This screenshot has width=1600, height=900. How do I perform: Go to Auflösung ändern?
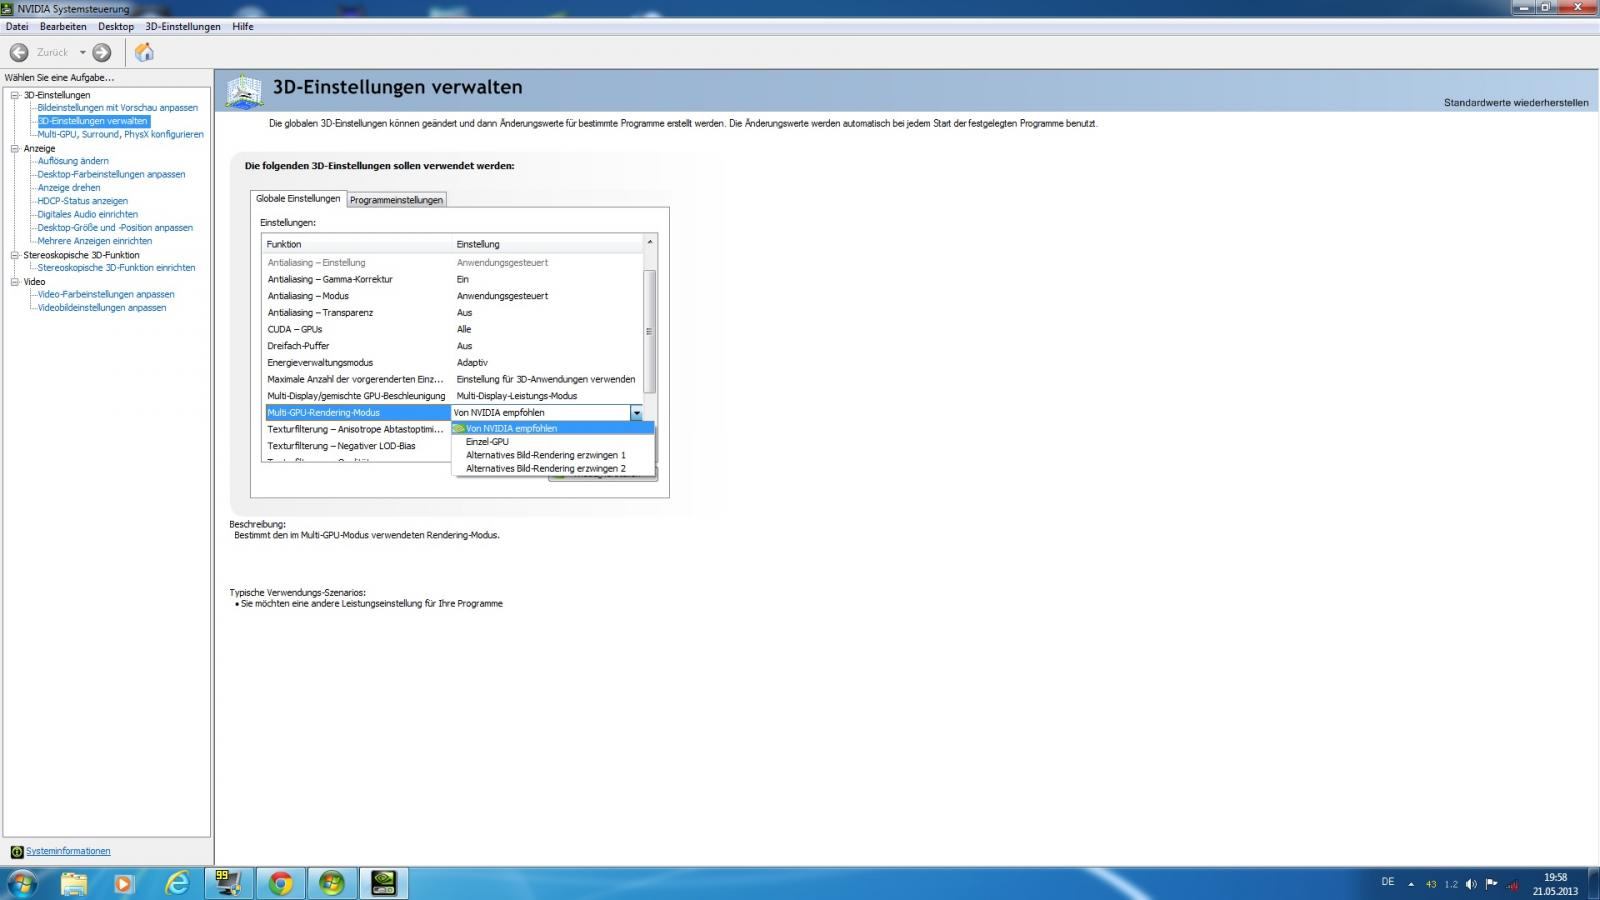coord(73,161)
